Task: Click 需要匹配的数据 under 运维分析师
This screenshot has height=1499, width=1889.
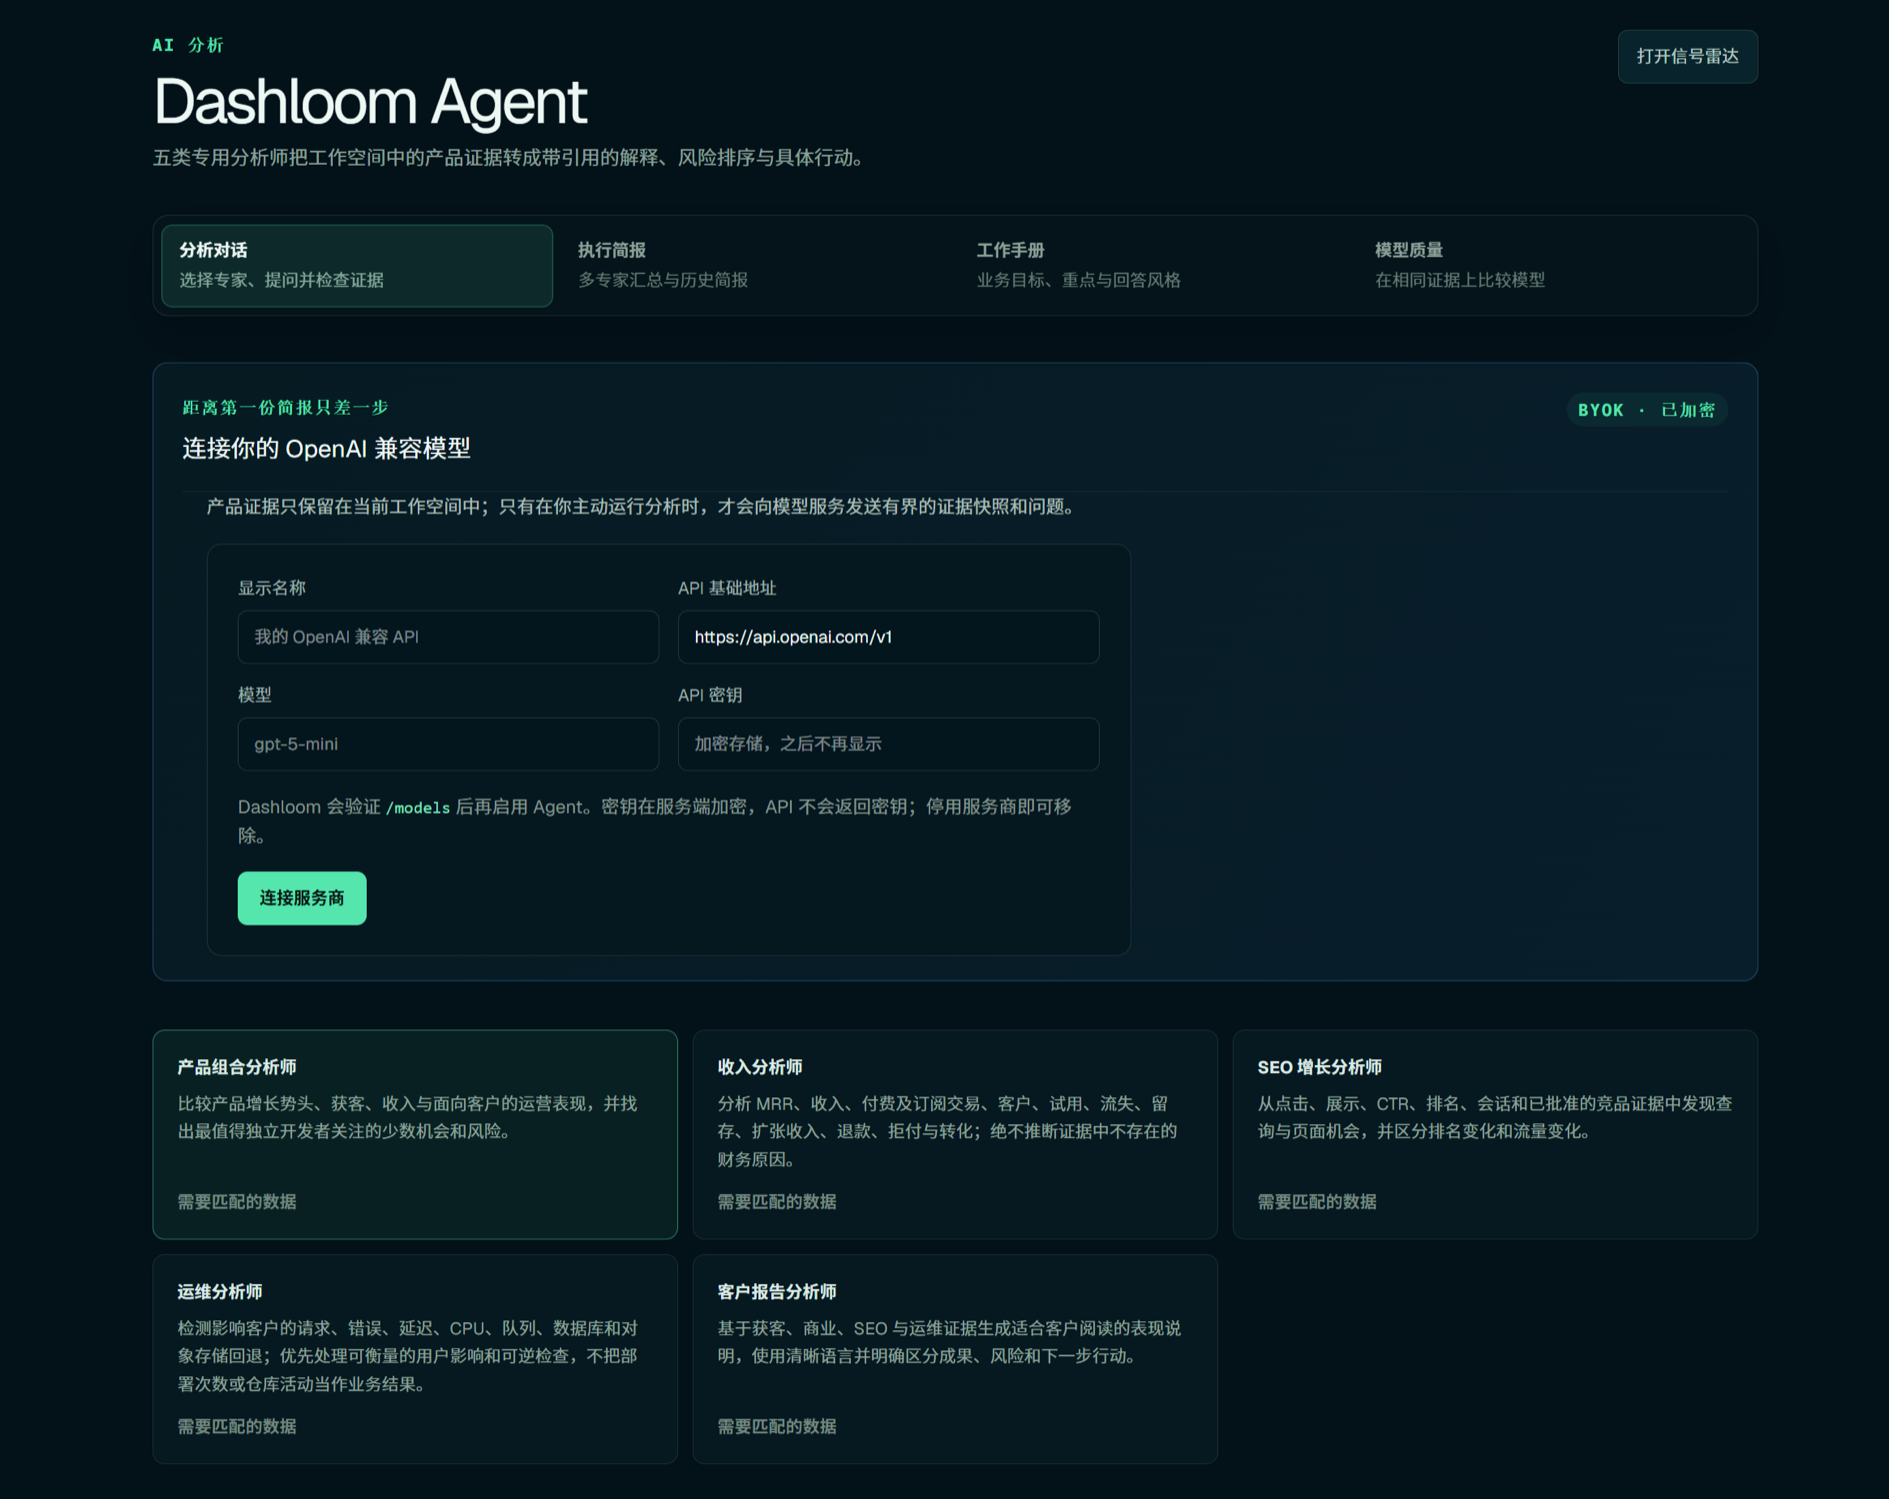Action: tap(237, 1426)
